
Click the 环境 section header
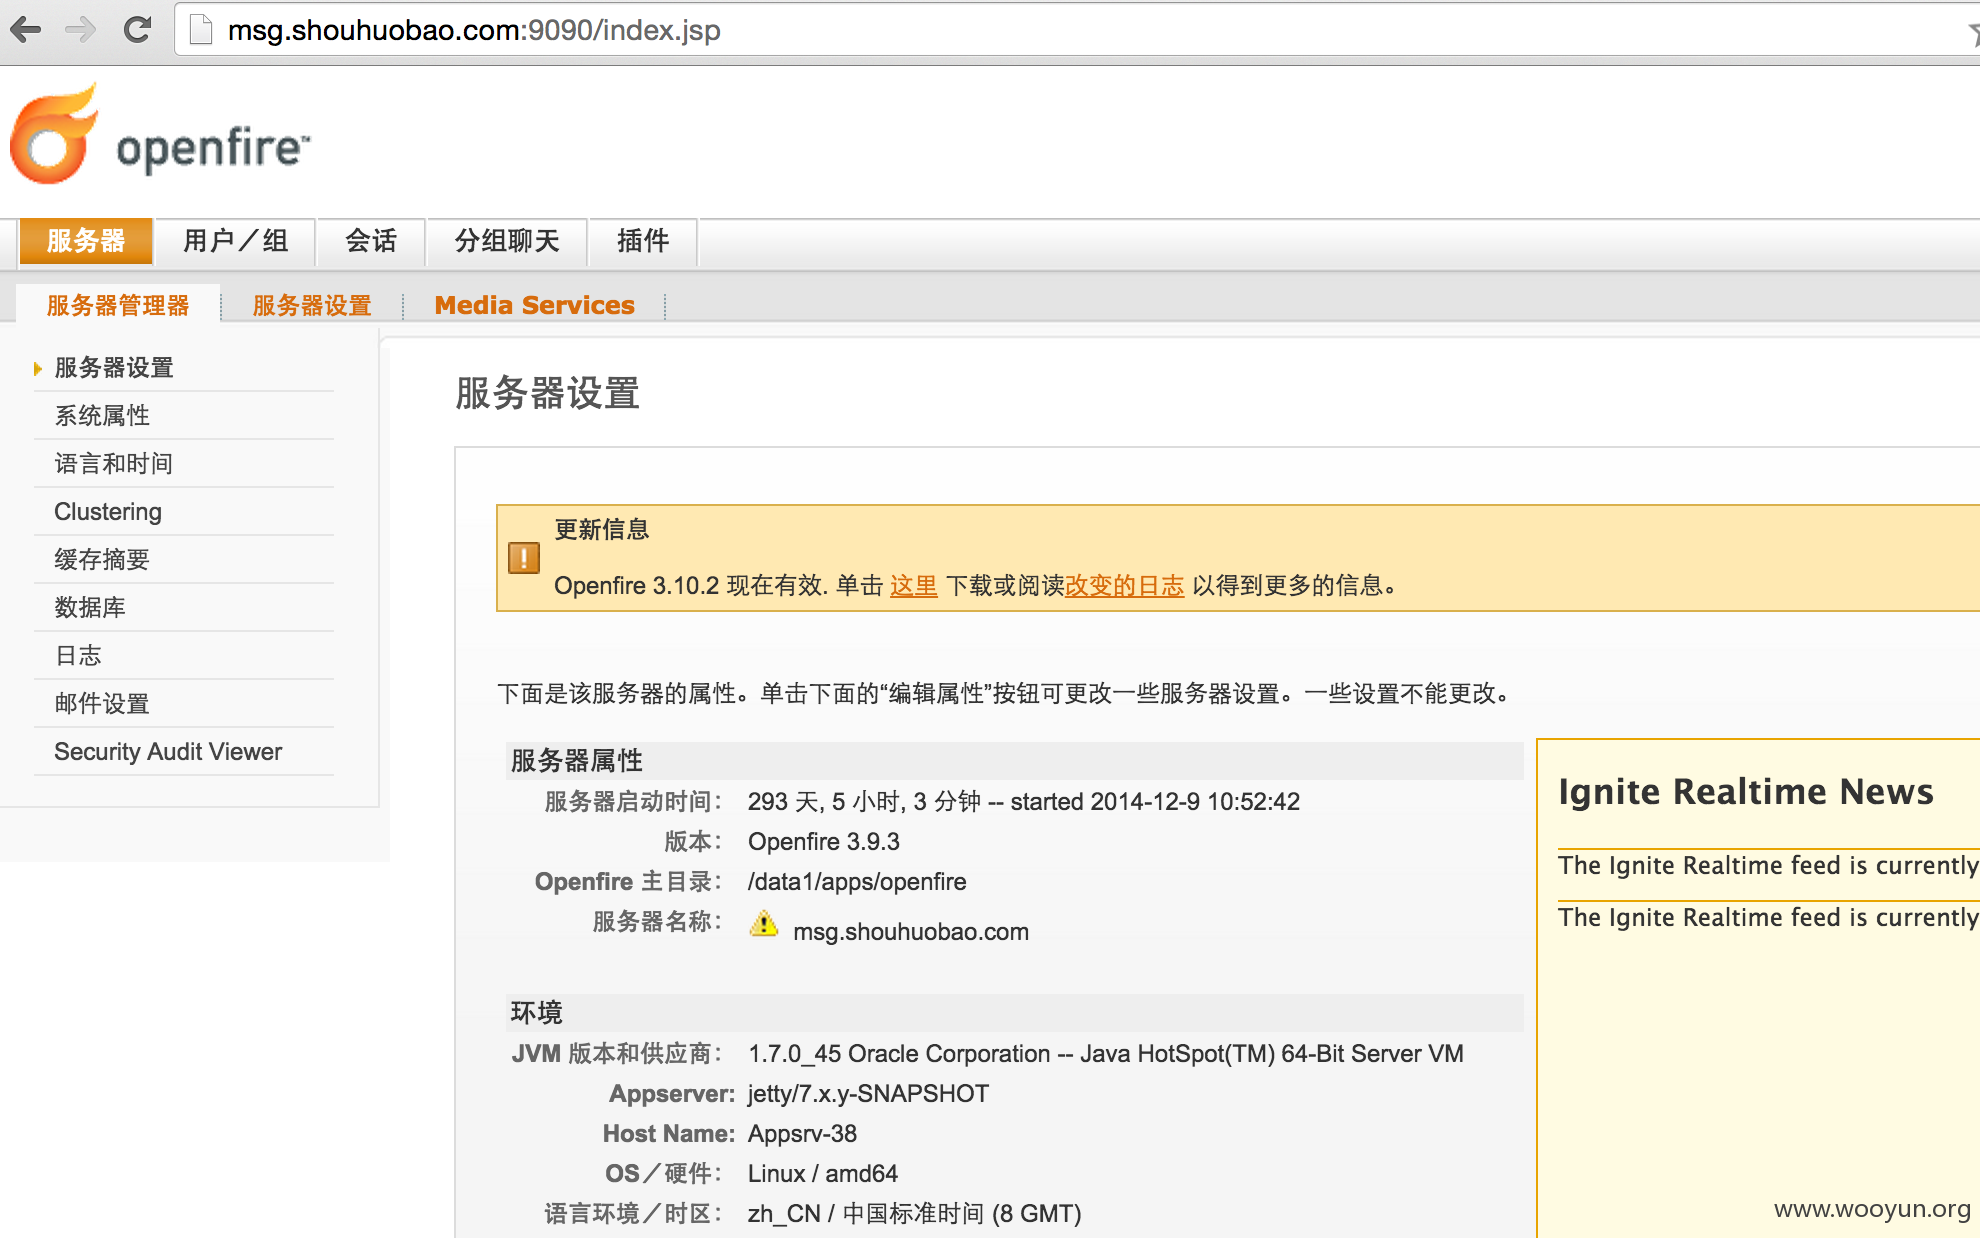pyautogui.click(x=537, y=1013)
